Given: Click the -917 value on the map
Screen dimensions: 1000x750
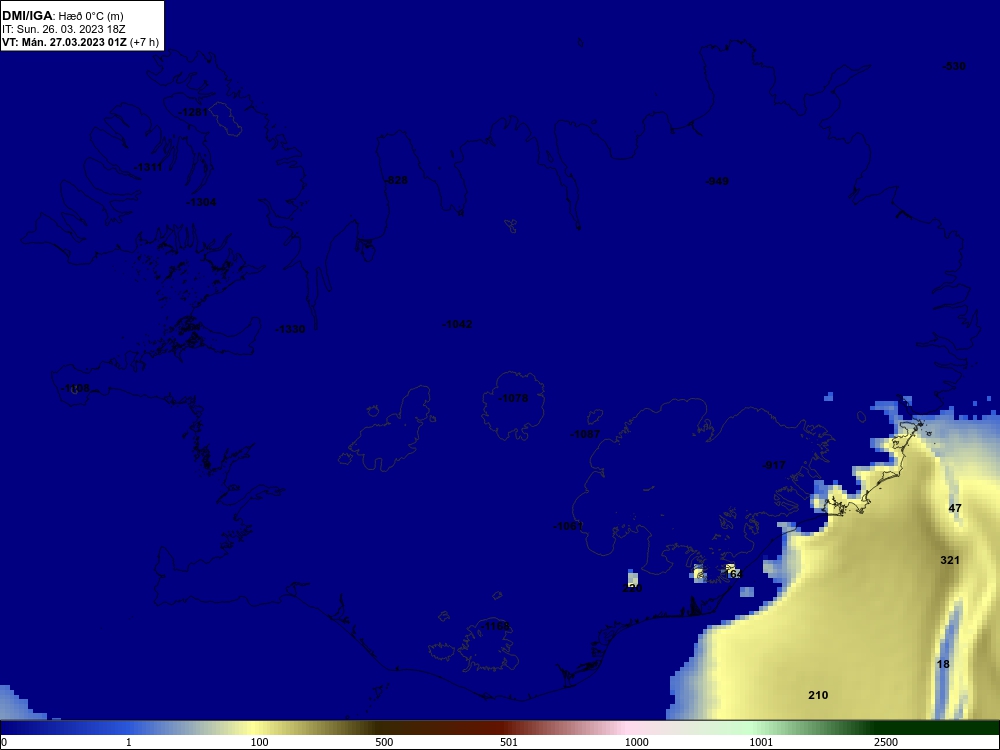Looking at the screenshot, I should [774, 466].
